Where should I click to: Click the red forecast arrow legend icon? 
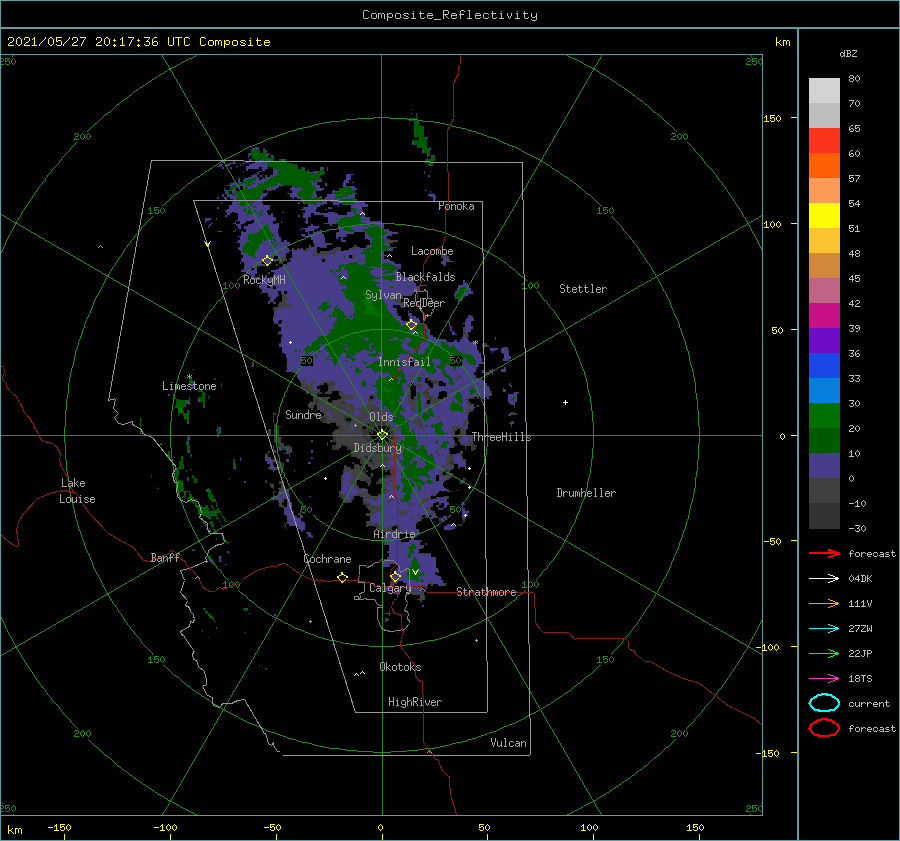pos(824,553)
